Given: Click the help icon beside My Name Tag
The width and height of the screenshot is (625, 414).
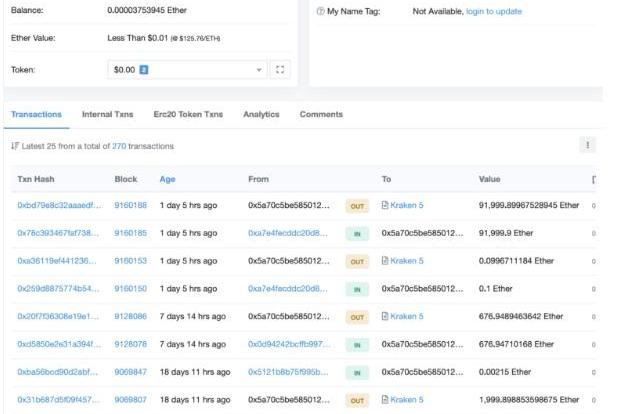Looking at the screenshot, I should [320, 12].
